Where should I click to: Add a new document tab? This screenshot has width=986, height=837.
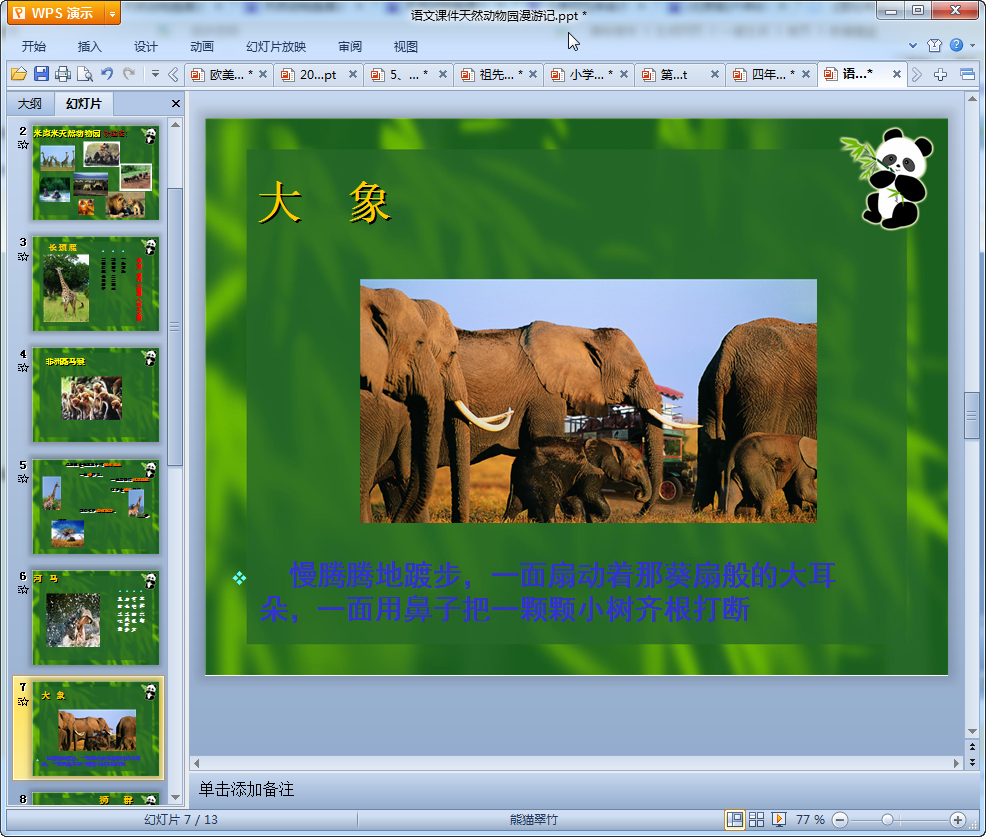pos(941,75)
